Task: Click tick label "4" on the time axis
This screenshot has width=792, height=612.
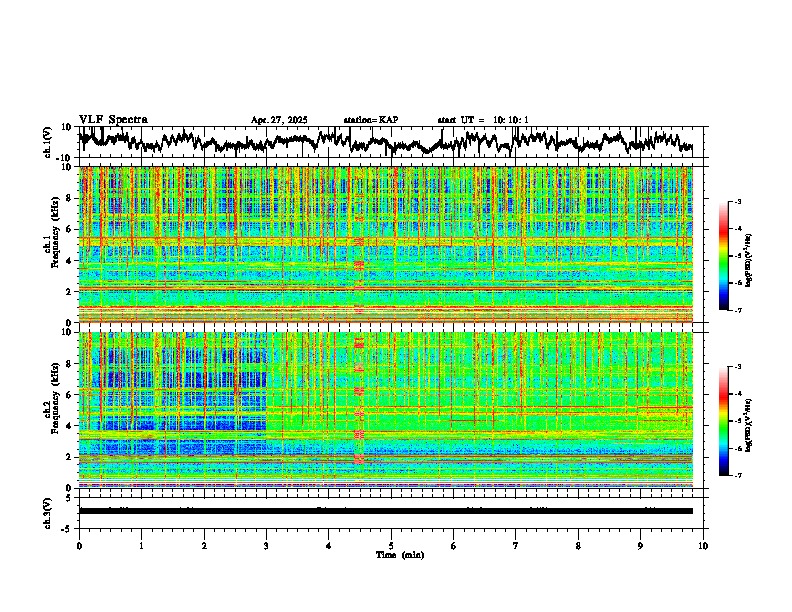Action: [328, 546]
